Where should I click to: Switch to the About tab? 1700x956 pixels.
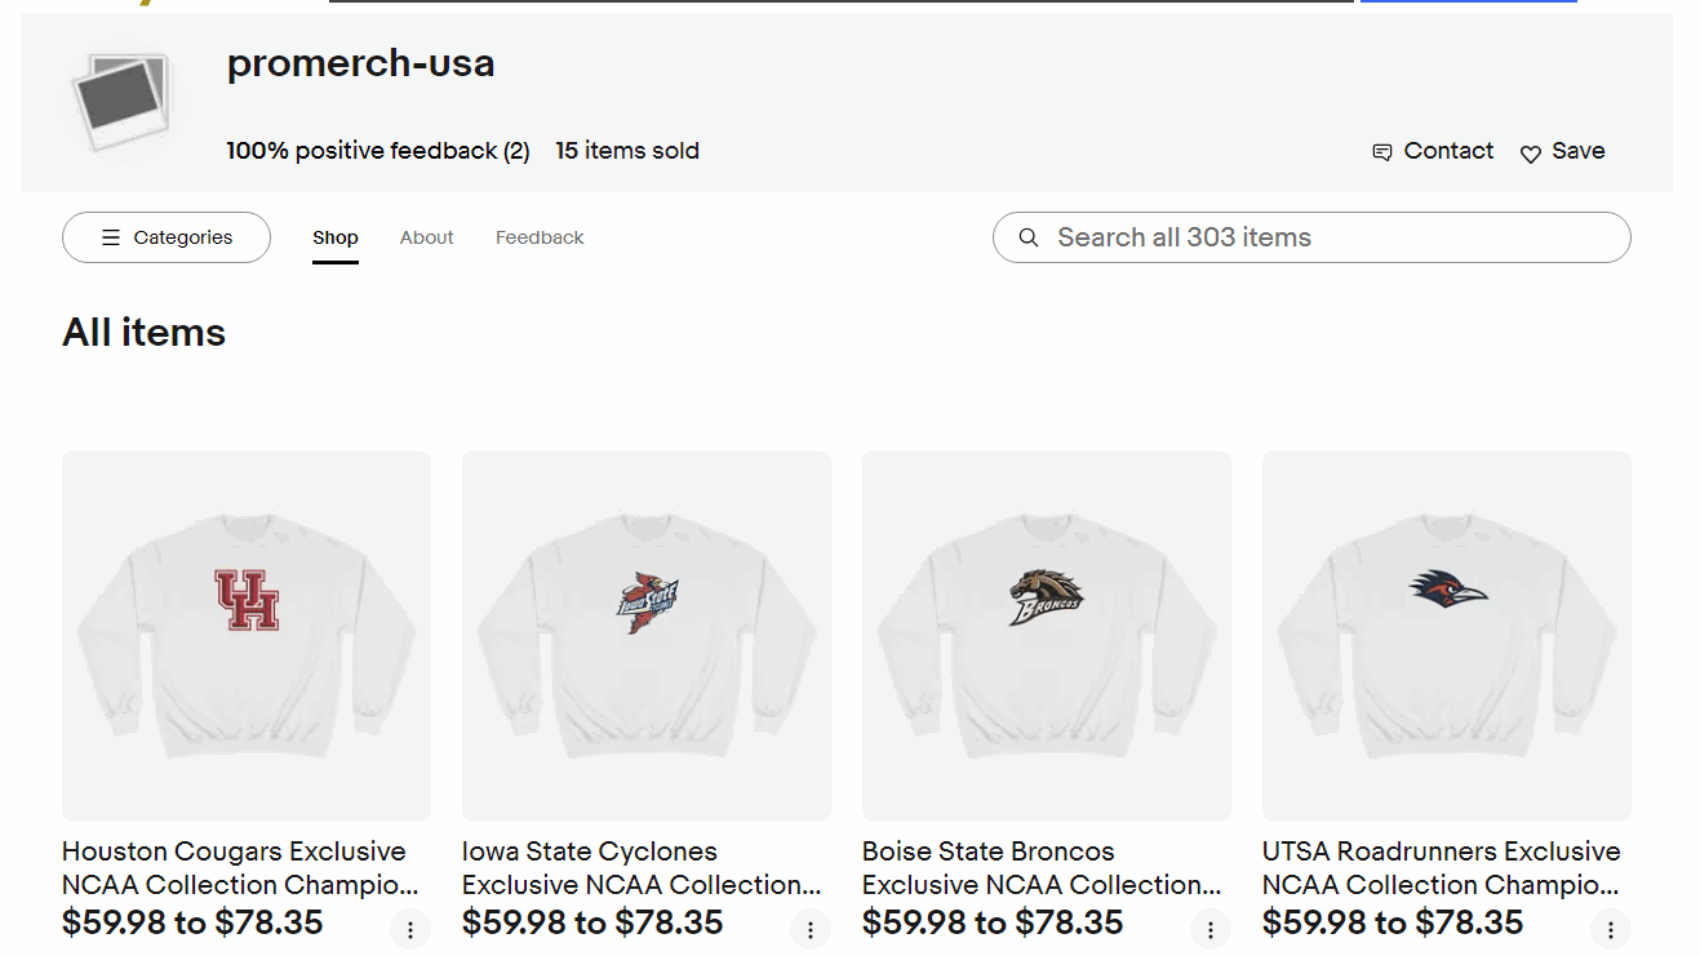[426, 238]
